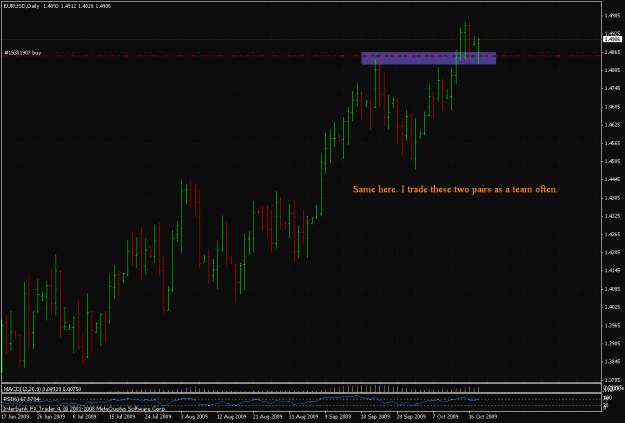Click the 1.4445 price scale label
The height and width of the screenshot is (423, 625).
612,179
